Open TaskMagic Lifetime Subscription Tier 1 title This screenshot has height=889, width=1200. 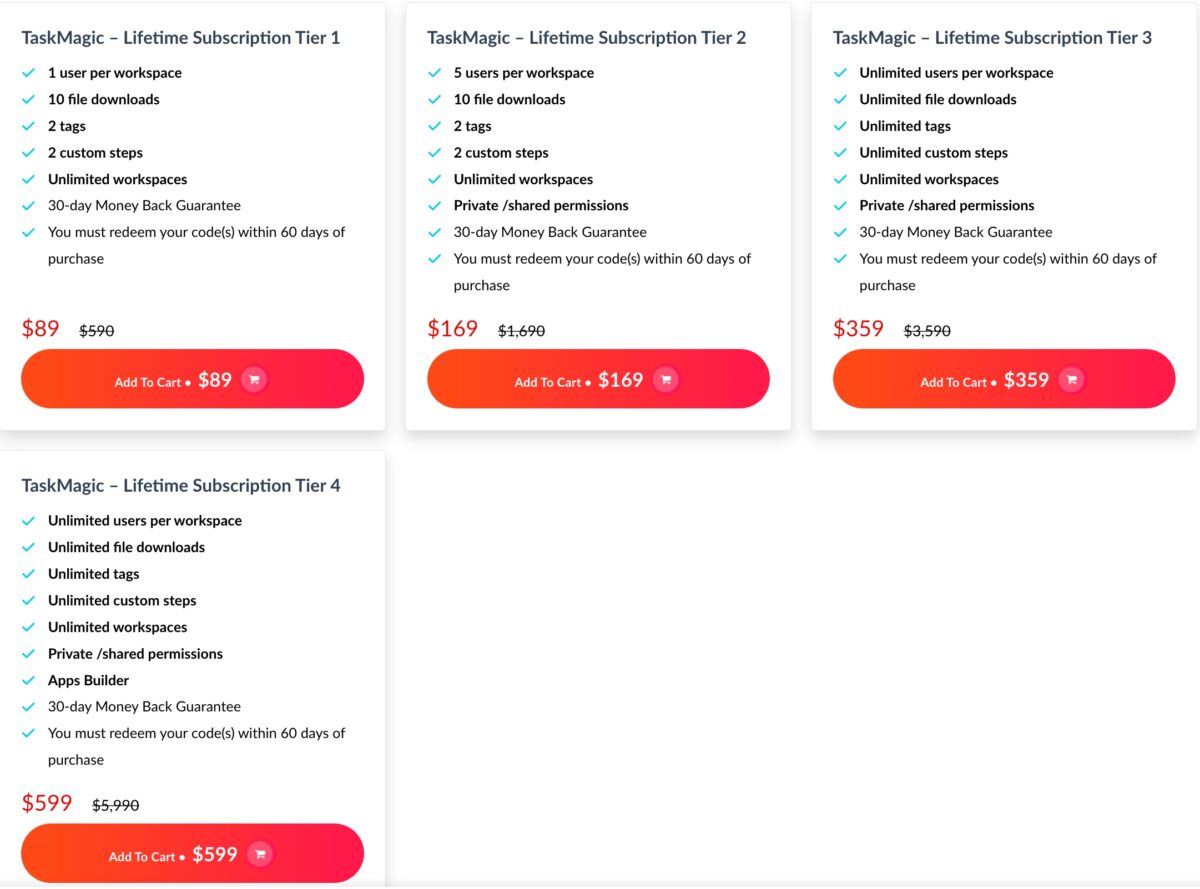[x=181, y=38]
